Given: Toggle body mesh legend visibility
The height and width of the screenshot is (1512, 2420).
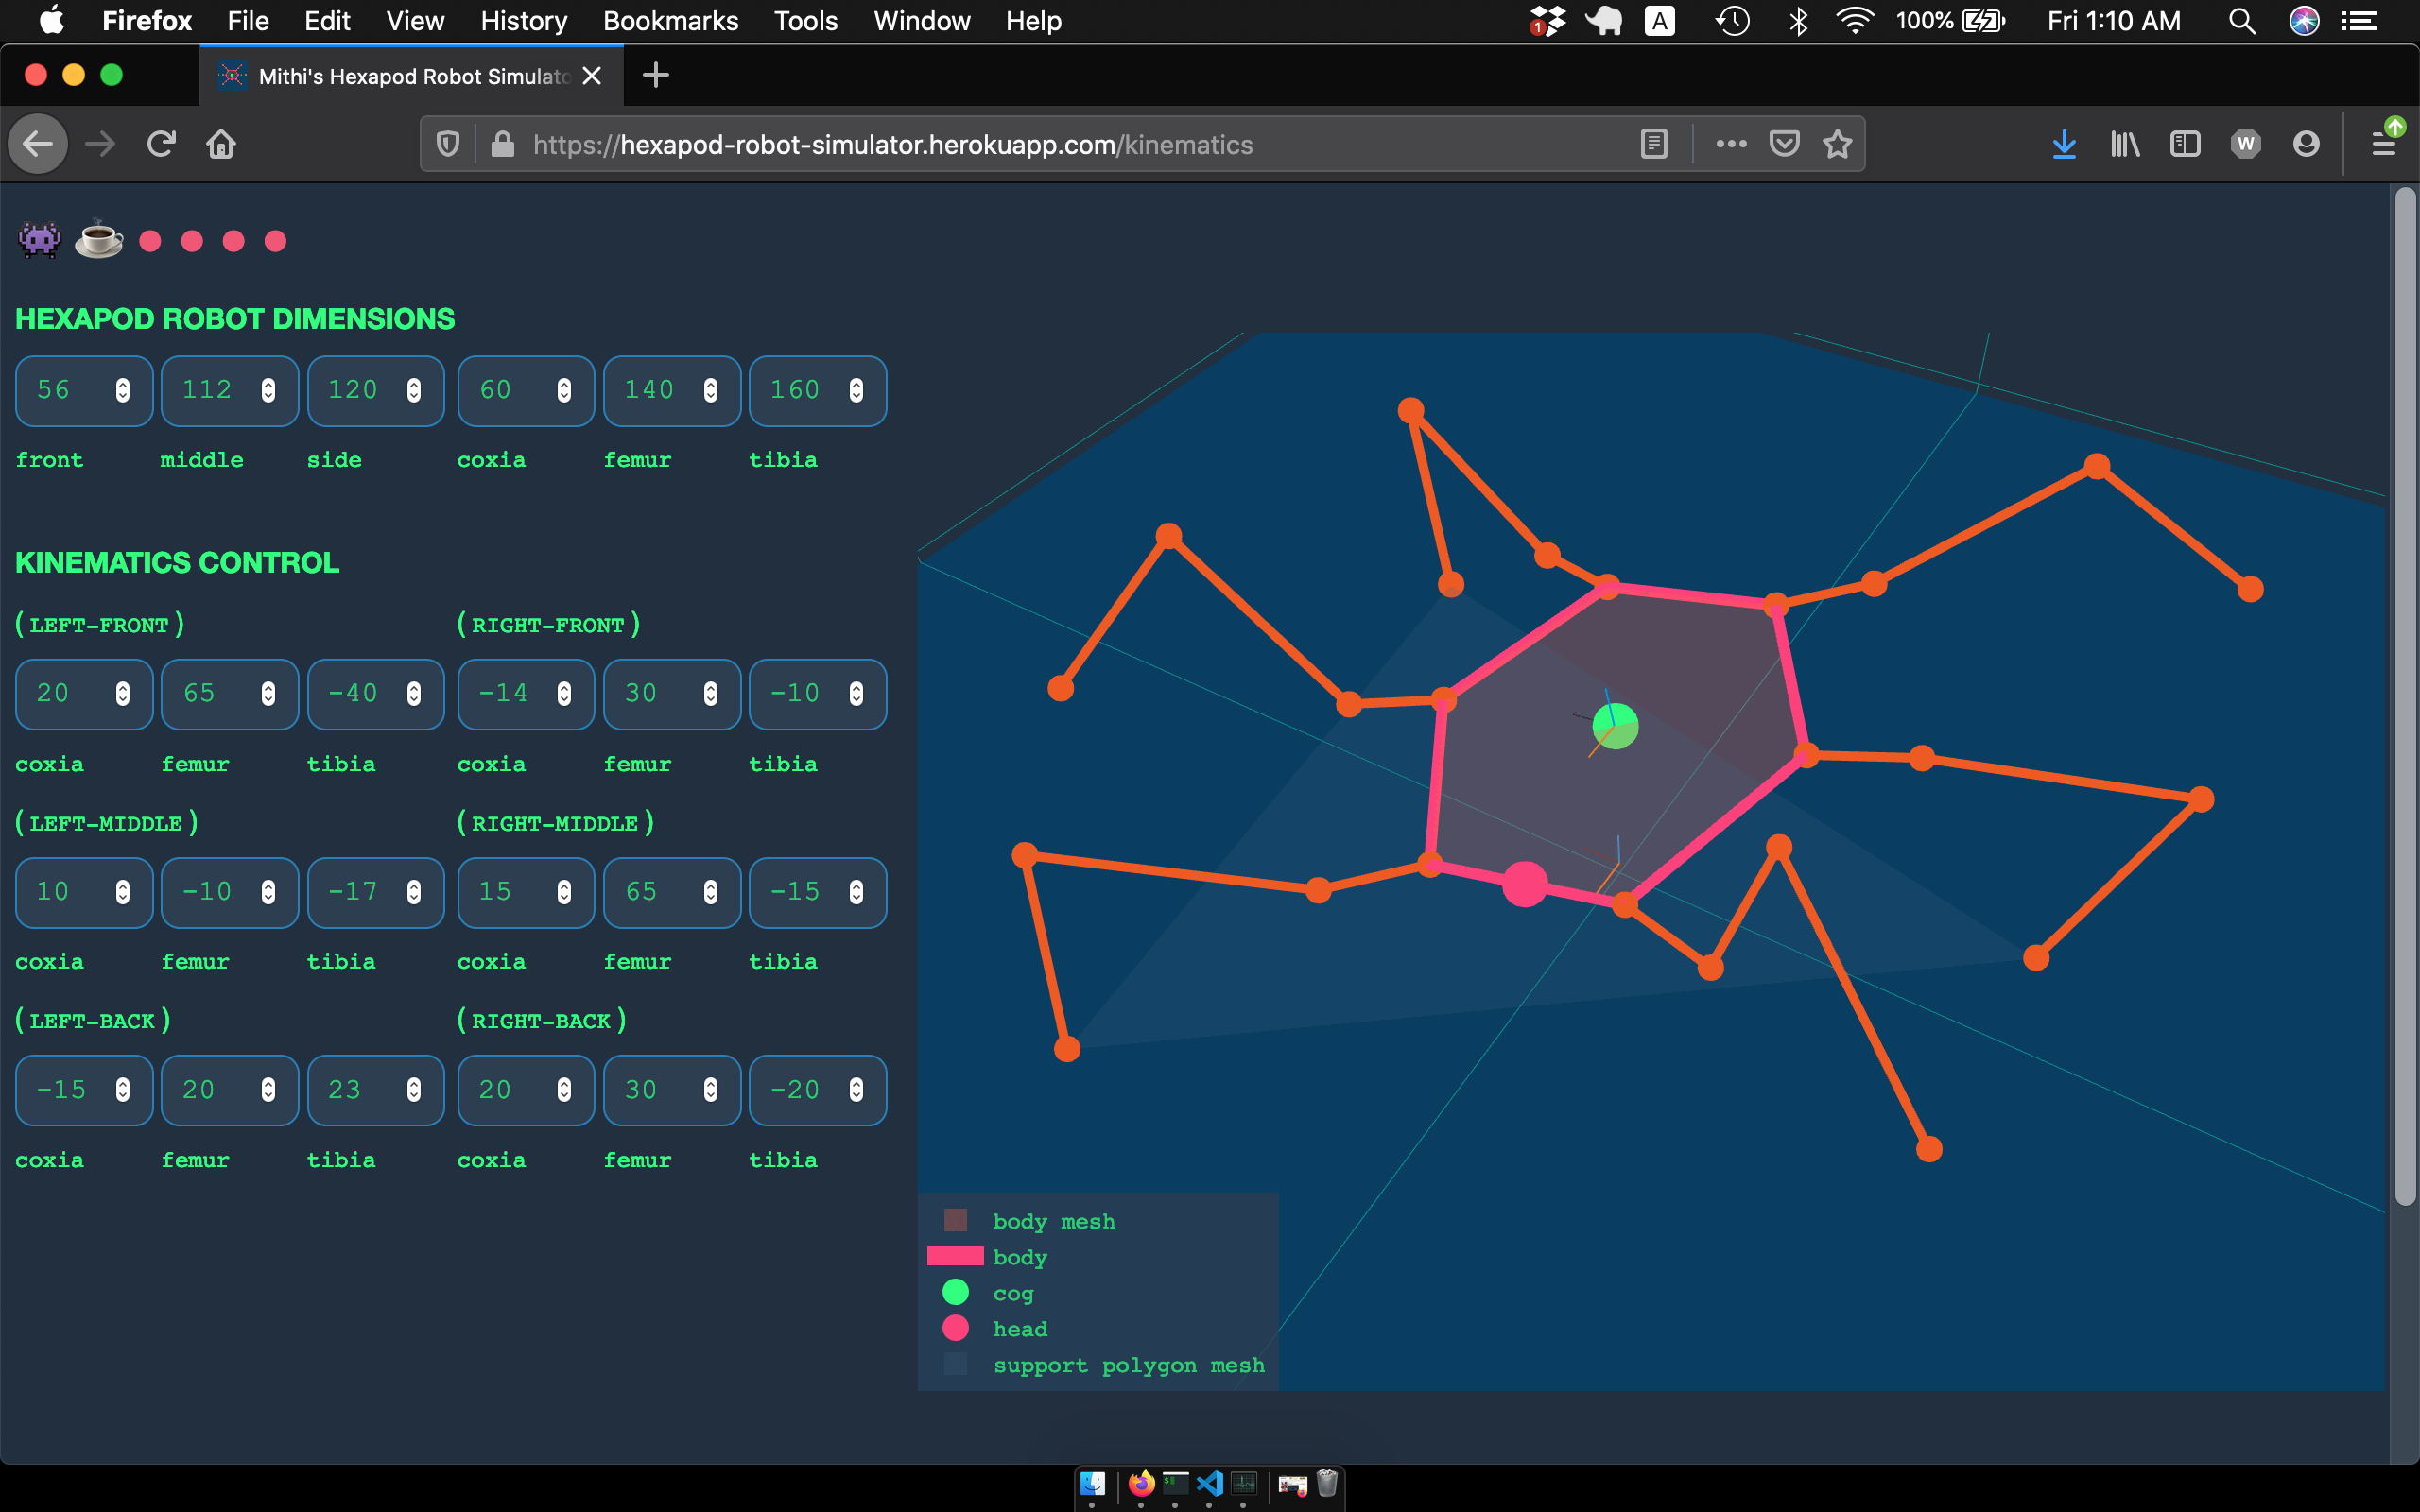Looking at the screenshot, I should coord(1053,1221).
